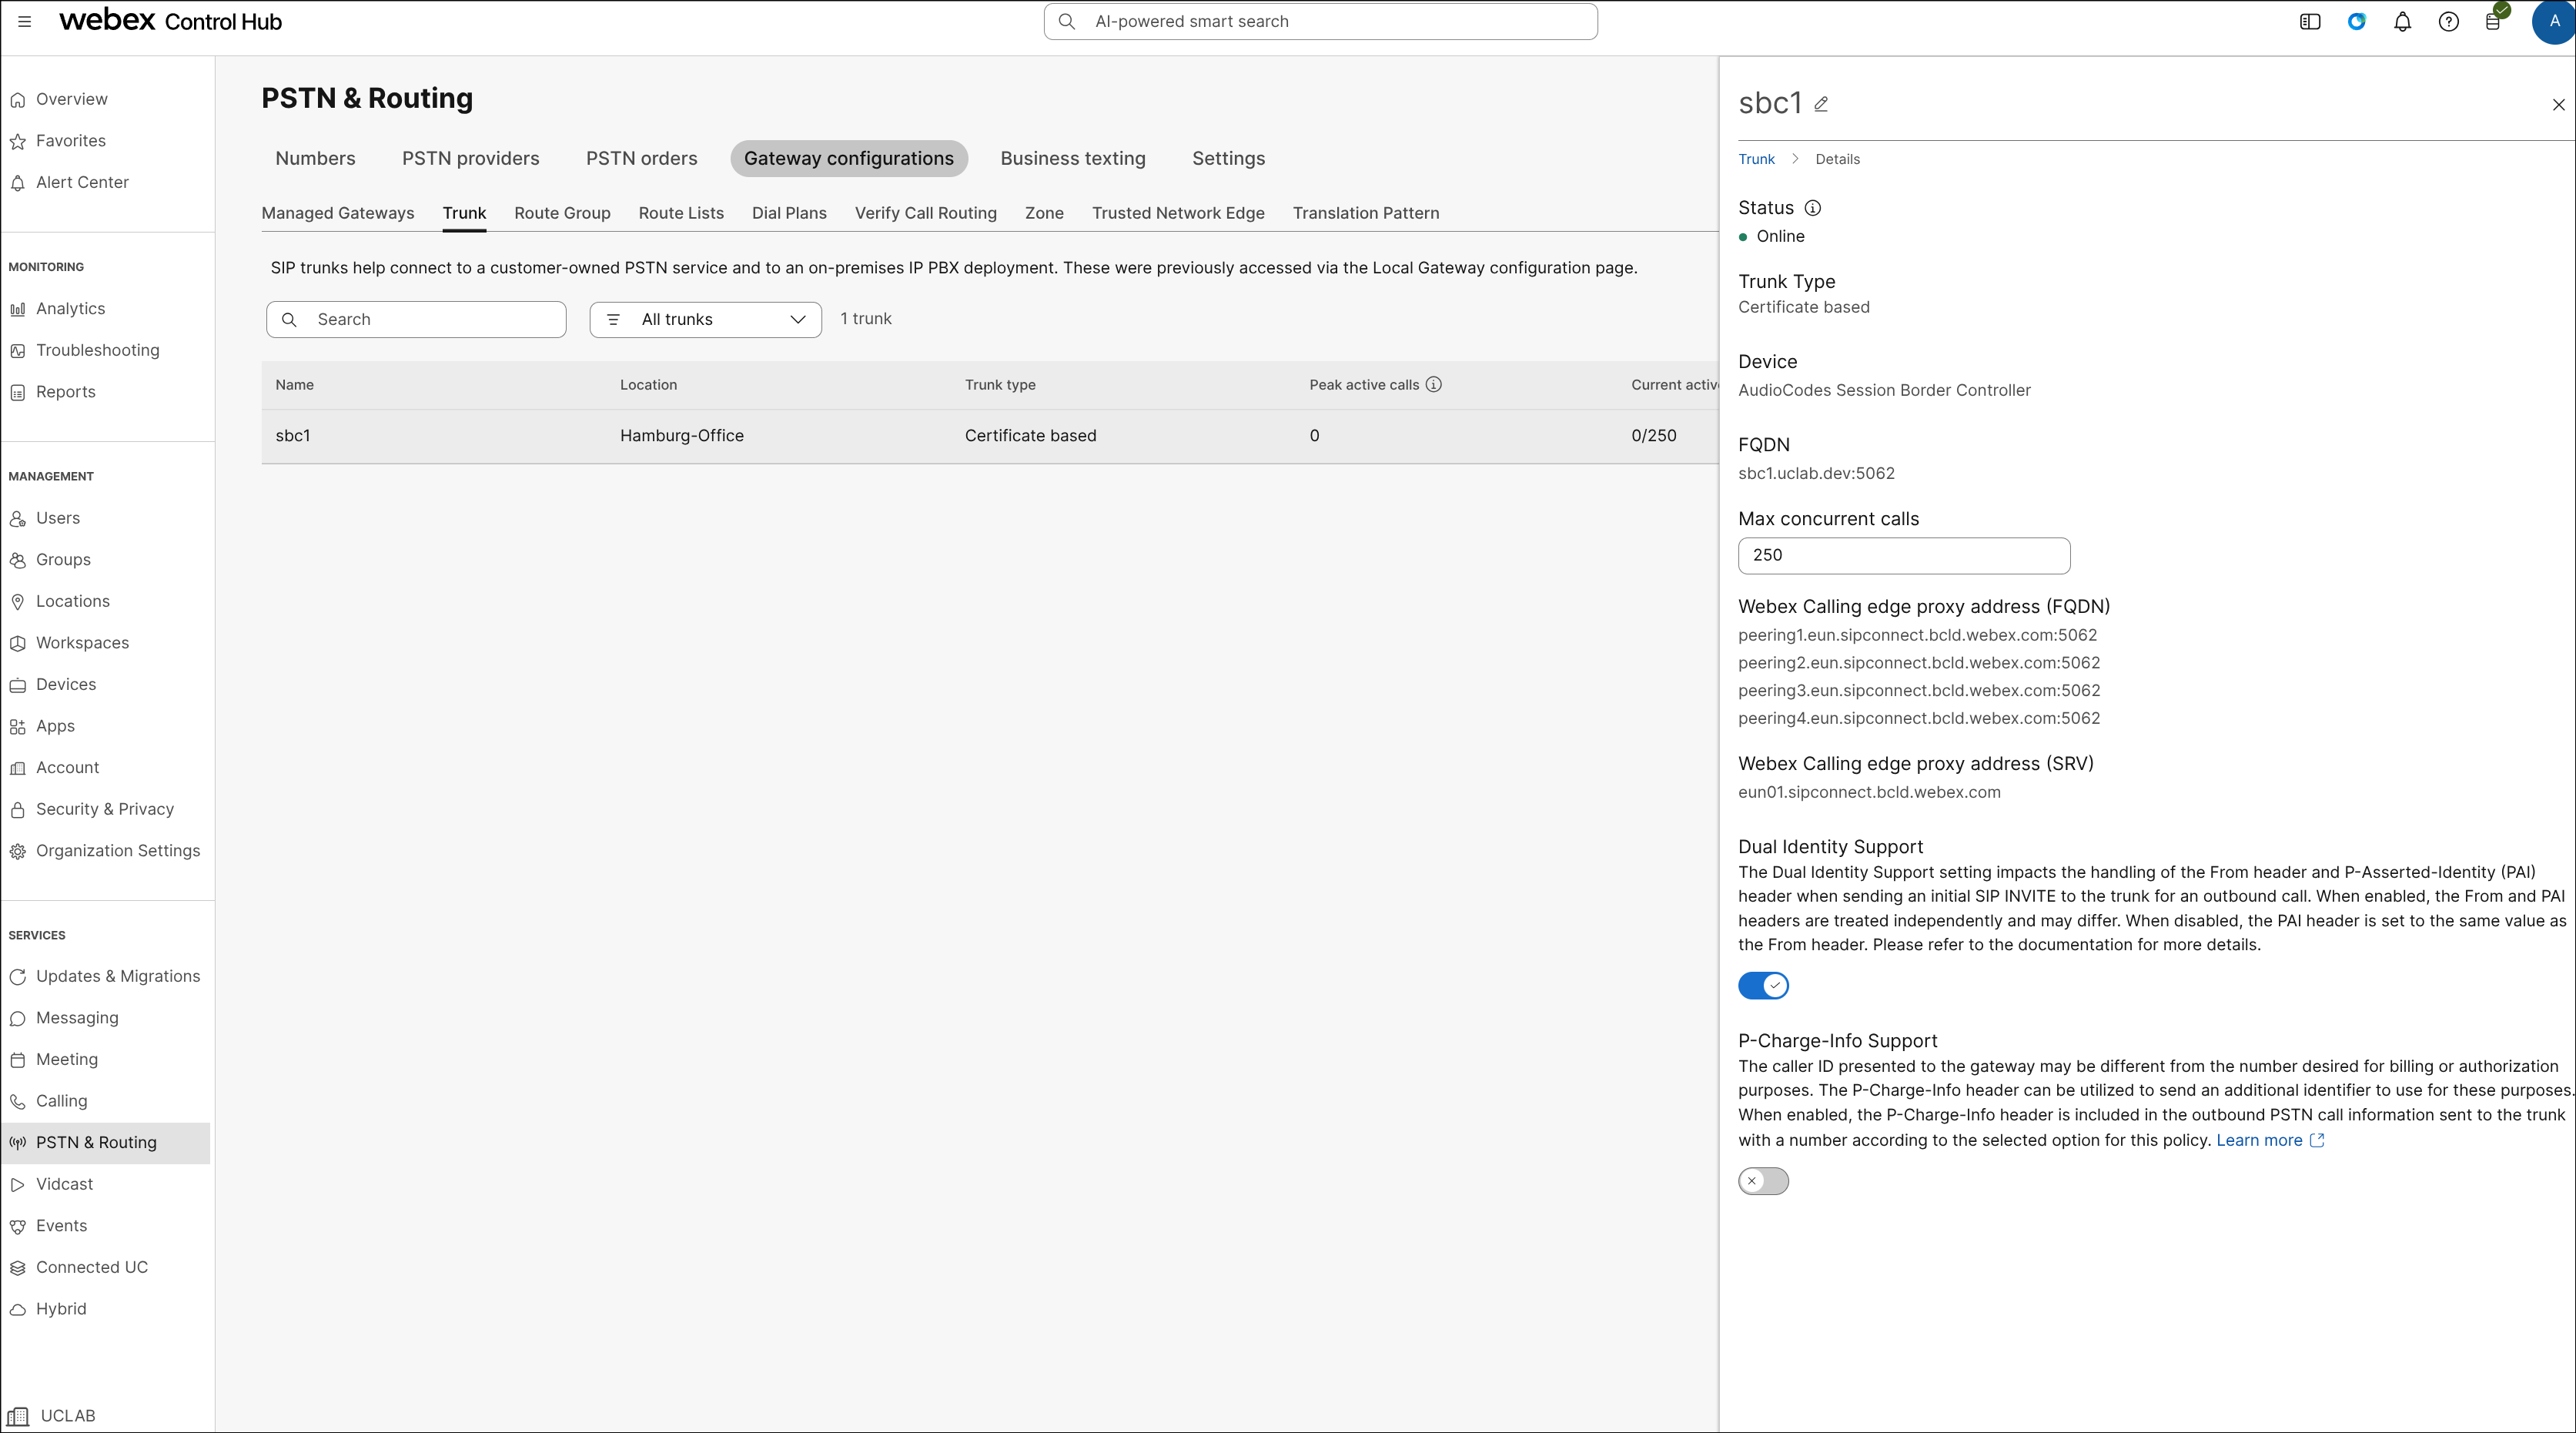Open the Devices section in sidebar
The height and width of the screenshot is (1433, 2576).
tap(66, 684)
